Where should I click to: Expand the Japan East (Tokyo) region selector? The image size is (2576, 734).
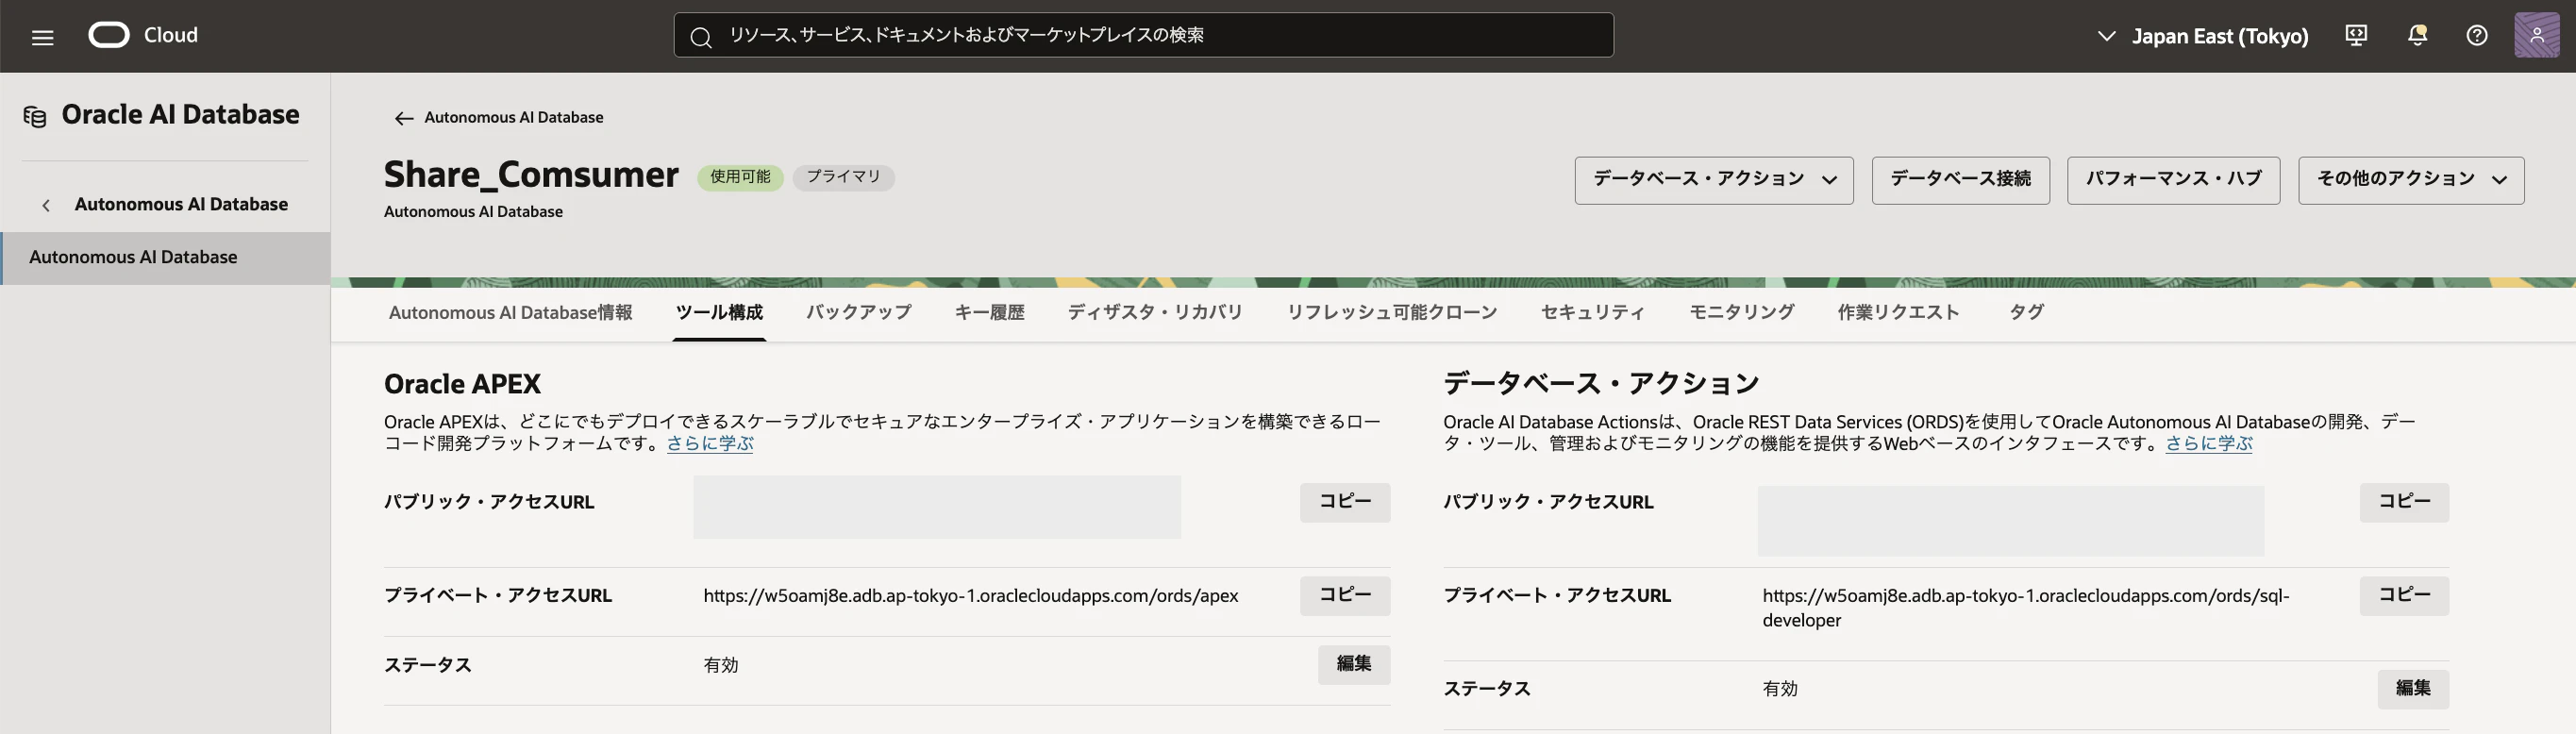pyautogui.click(x=2202, y=36)
